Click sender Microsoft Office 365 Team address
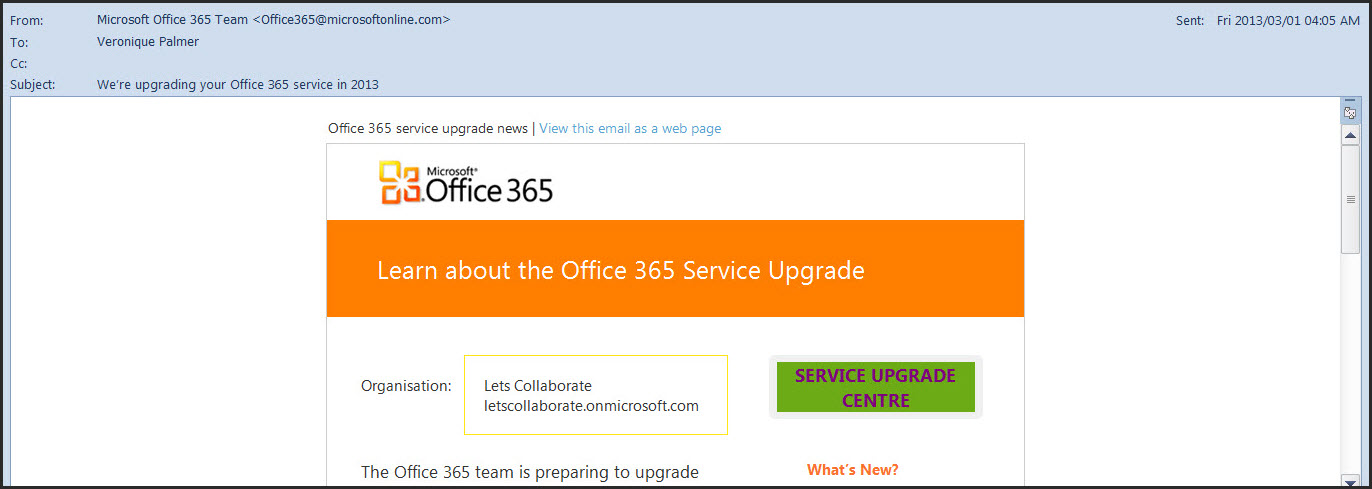1372x489 pixels. (x=273, y=20)
